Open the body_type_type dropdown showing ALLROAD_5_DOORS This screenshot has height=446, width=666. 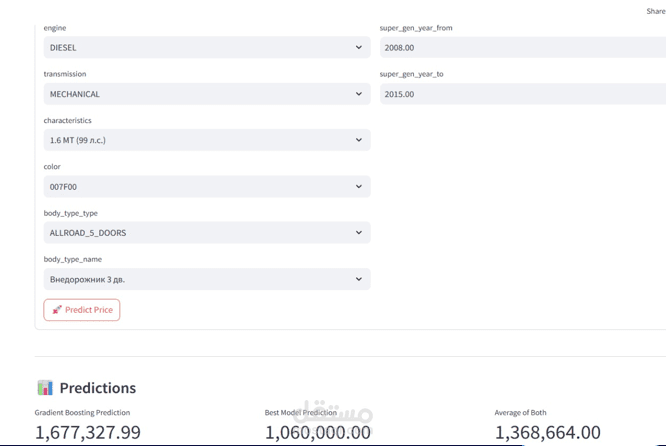tap(206, 233)
